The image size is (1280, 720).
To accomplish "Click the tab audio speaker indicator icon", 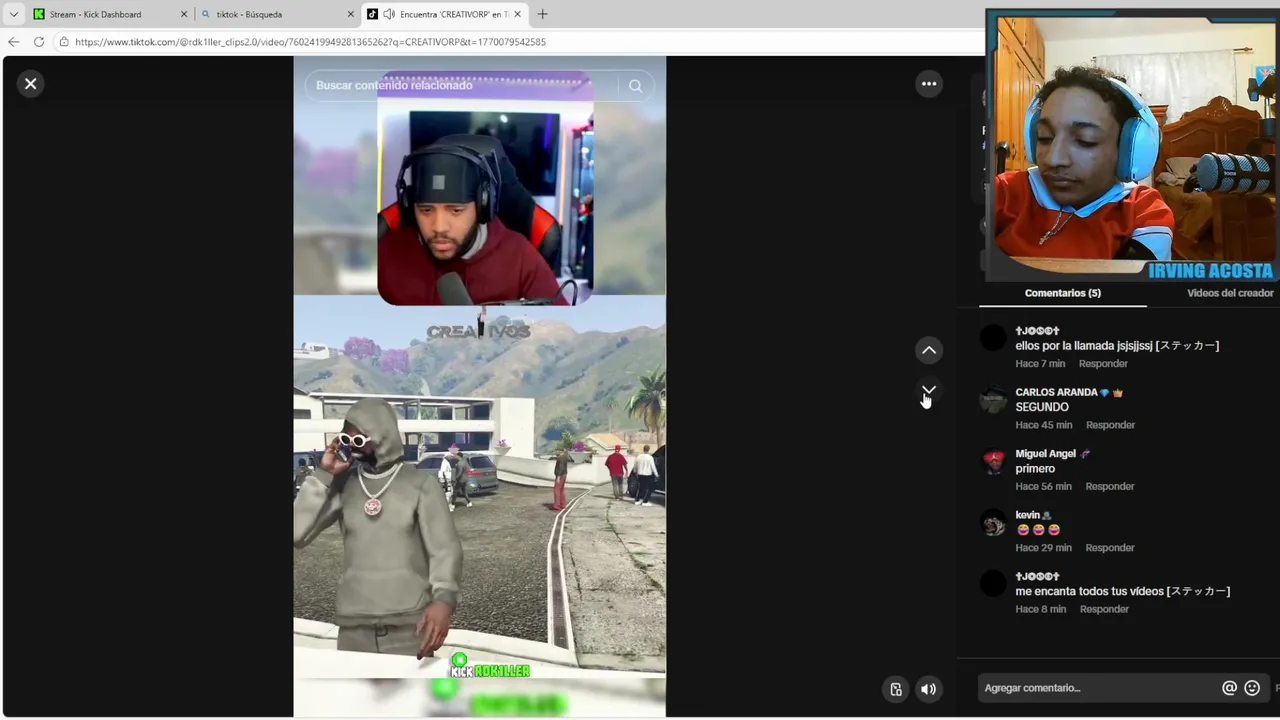I will [389, 14].
